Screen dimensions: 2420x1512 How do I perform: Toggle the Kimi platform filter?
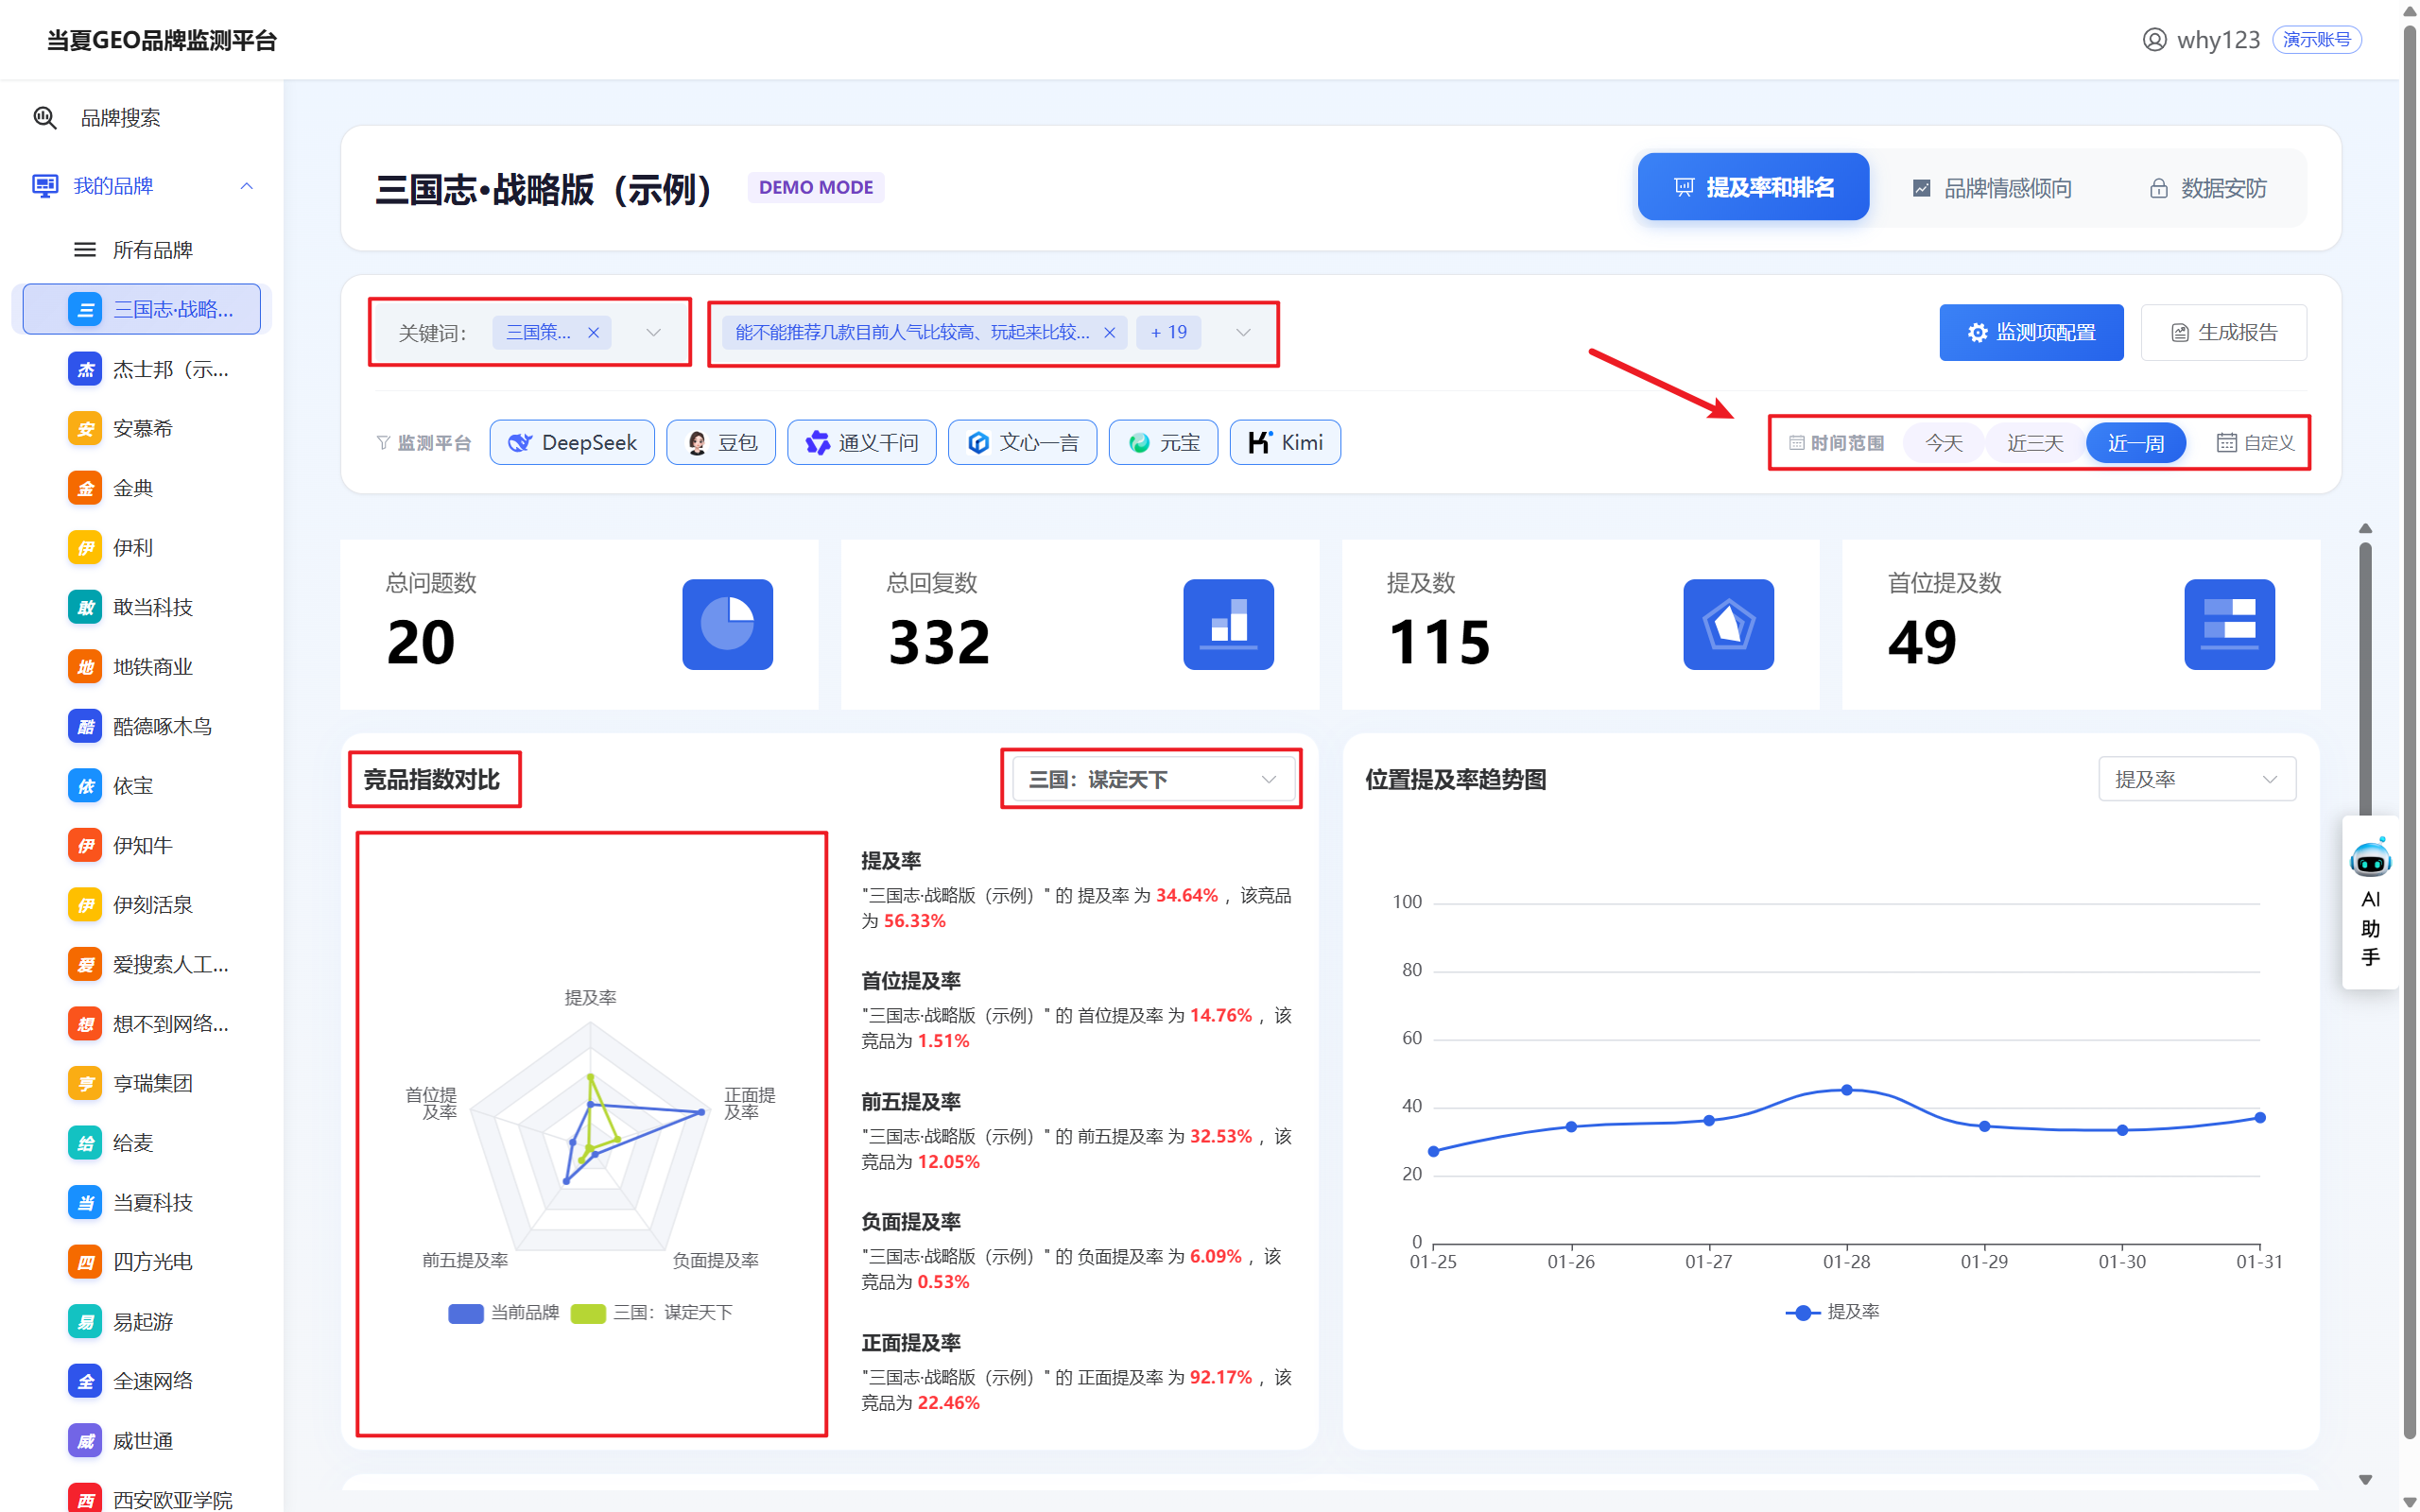1285,442
